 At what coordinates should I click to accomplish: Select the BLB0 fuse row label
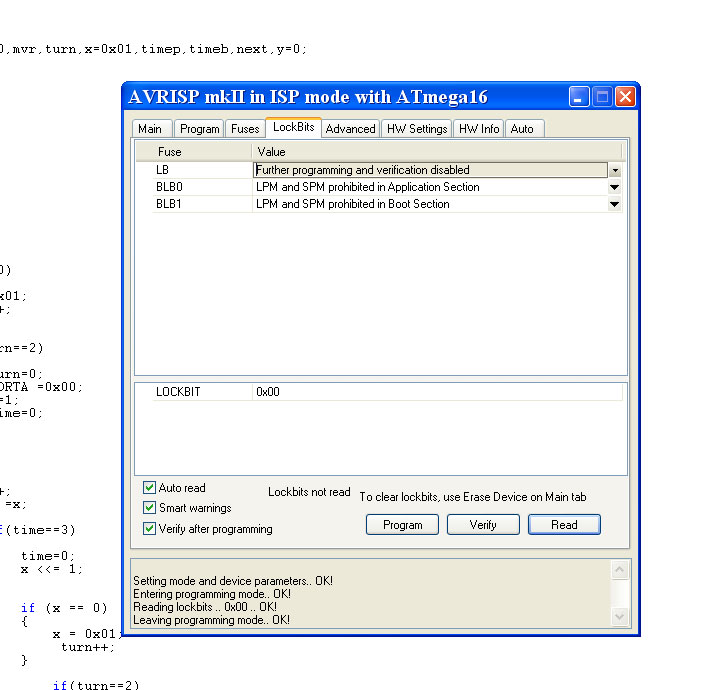[x=169, y=187]
